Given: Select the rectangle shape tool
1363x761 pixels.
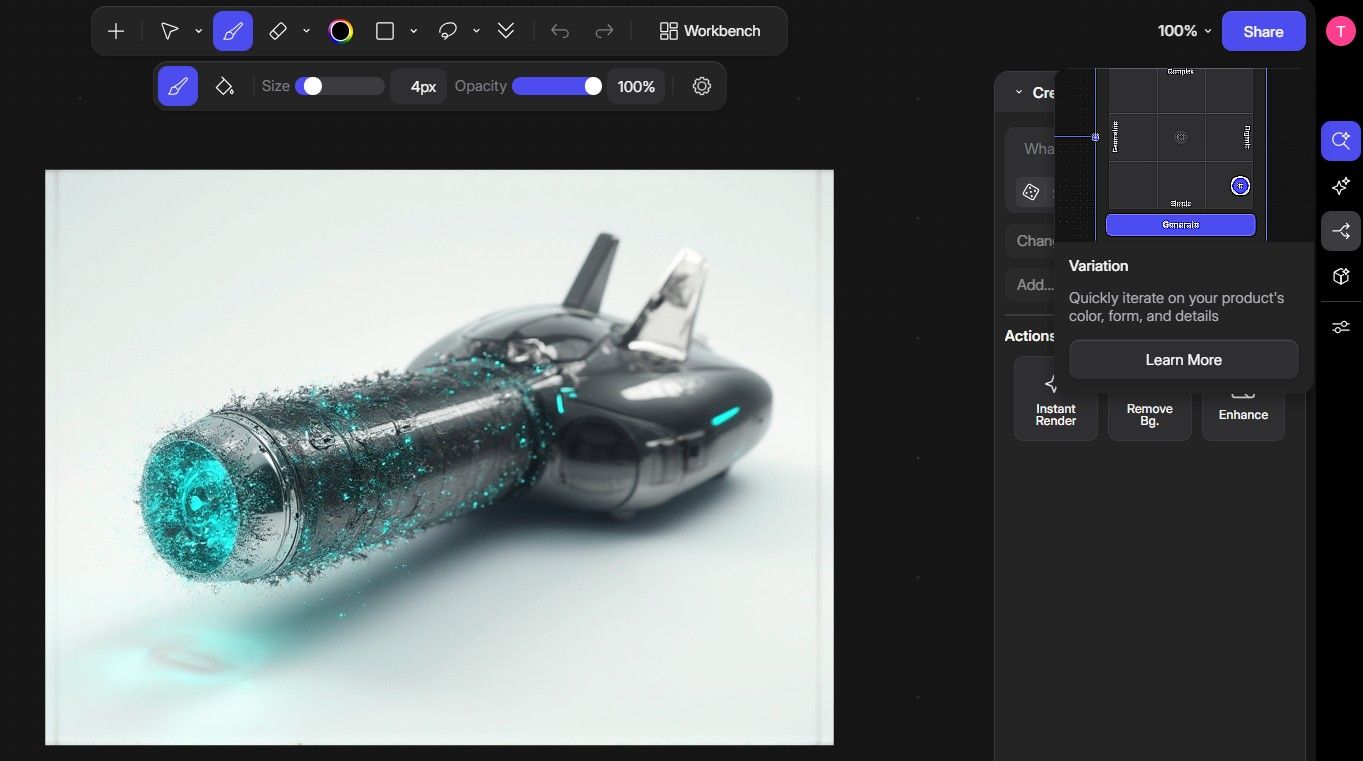Looking at the screenshot, I should [385, 31].
